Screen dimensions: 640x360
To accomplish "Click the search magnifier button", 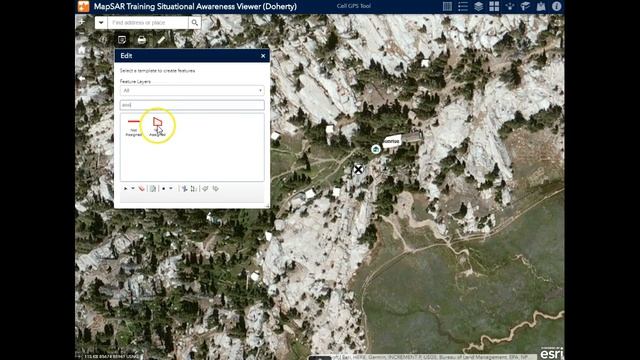I will tap(195, 23).
